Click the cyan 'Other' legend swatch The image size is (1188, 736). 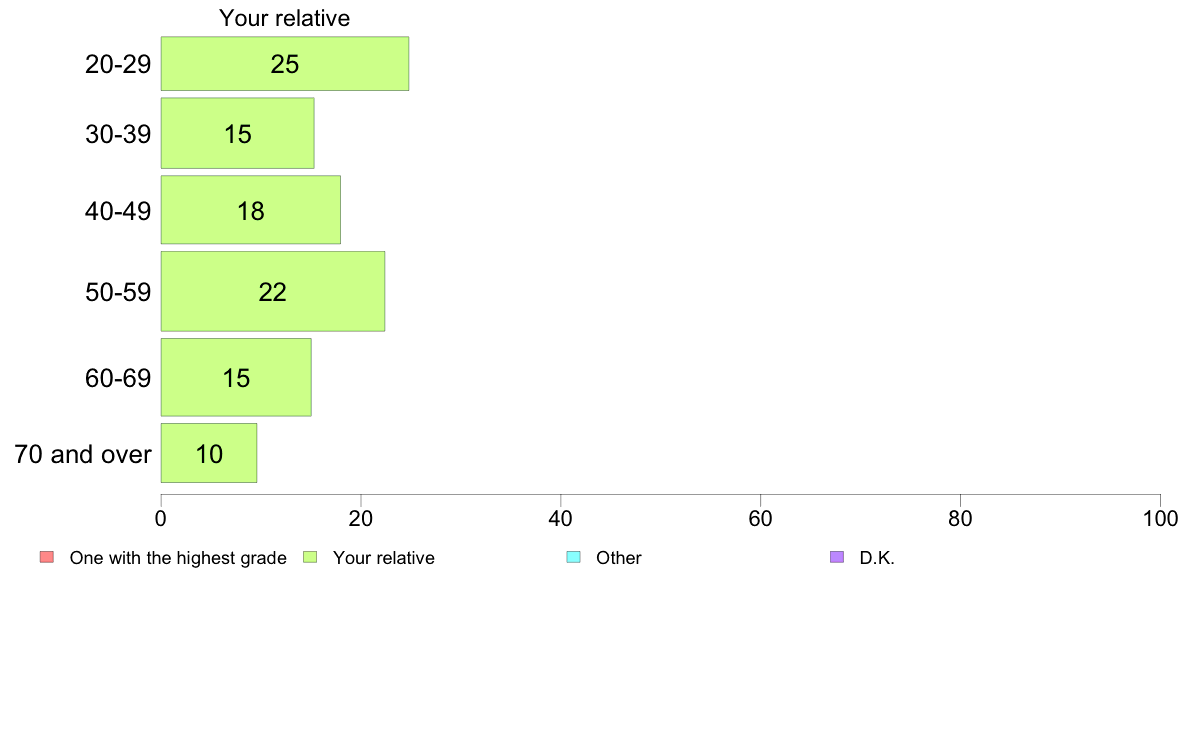(x=574, y=557)
